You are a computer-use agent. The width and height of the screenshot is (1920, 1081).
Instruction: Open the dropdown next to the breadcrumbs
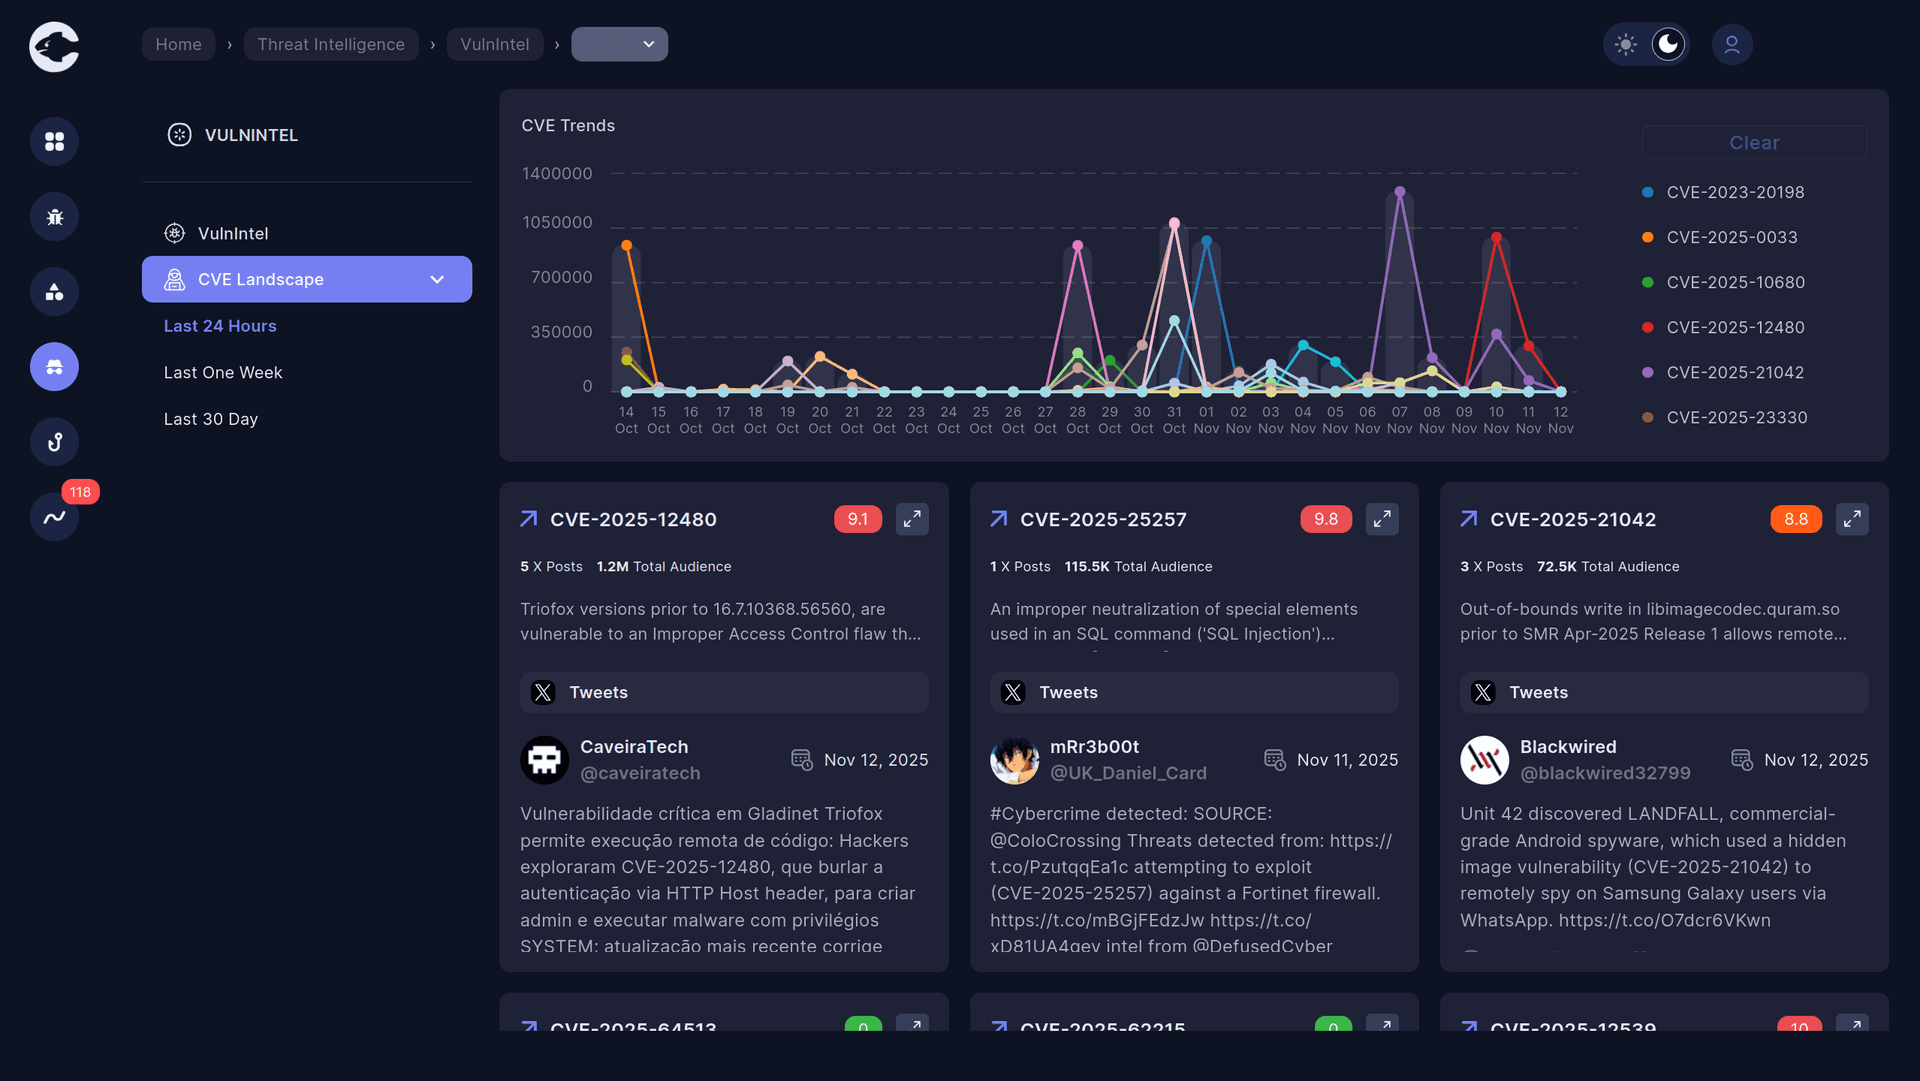(619, 44)
